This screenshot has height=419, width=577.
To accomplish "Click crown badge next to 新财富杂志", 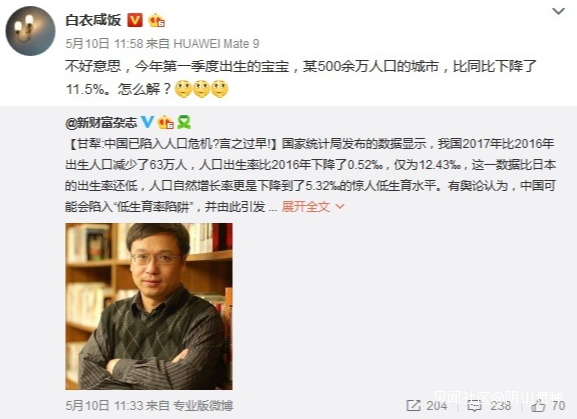I will tap(165, 122).
